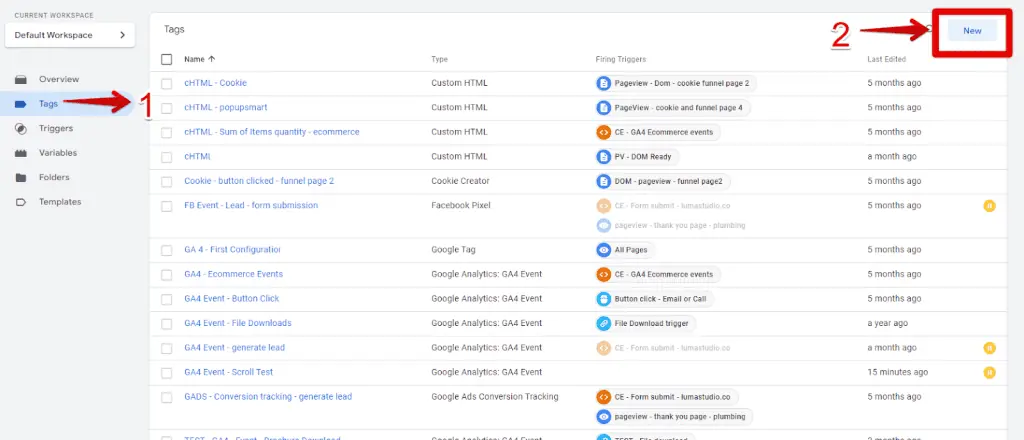Click paused status icon on FB Event row
The image size is (1024, 440).
coord(989,206)
